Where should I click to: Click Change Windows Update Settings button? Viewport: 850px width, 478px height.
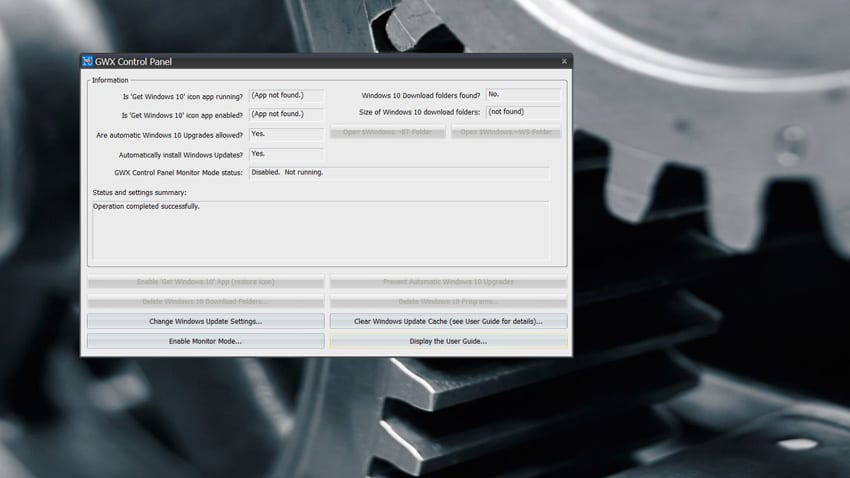(x=205, y=321)
